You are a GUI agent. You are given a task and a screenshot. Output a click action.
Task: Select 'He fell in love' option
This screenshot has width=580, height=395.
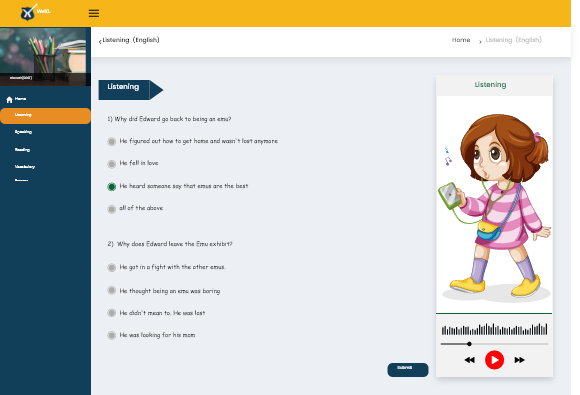coord(111,164)
